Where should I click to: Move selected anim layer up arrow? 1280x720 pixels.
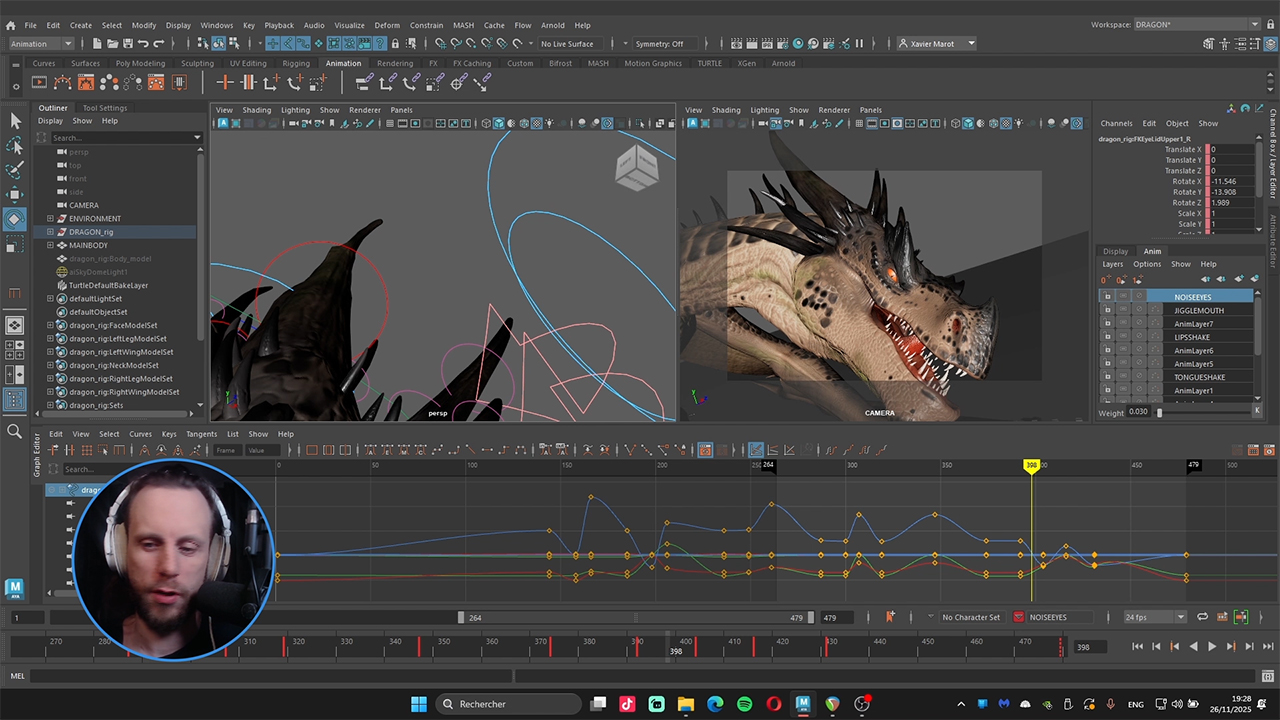1205,279
